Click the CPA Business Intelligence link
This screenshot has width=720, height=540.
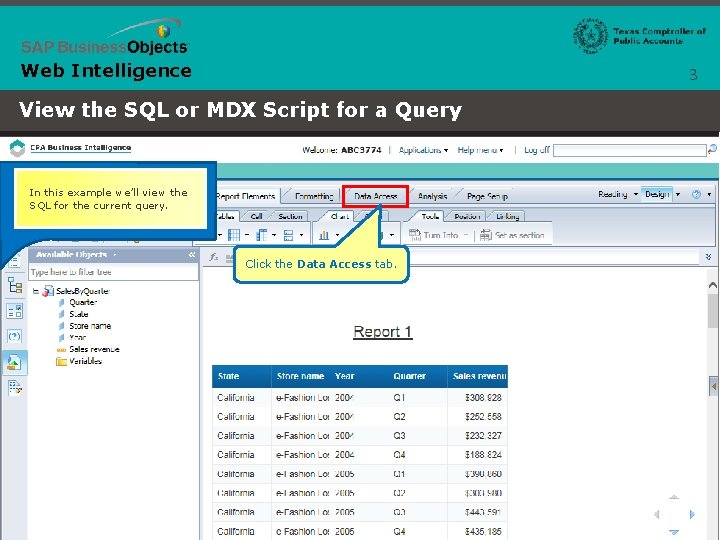[81, 147]
